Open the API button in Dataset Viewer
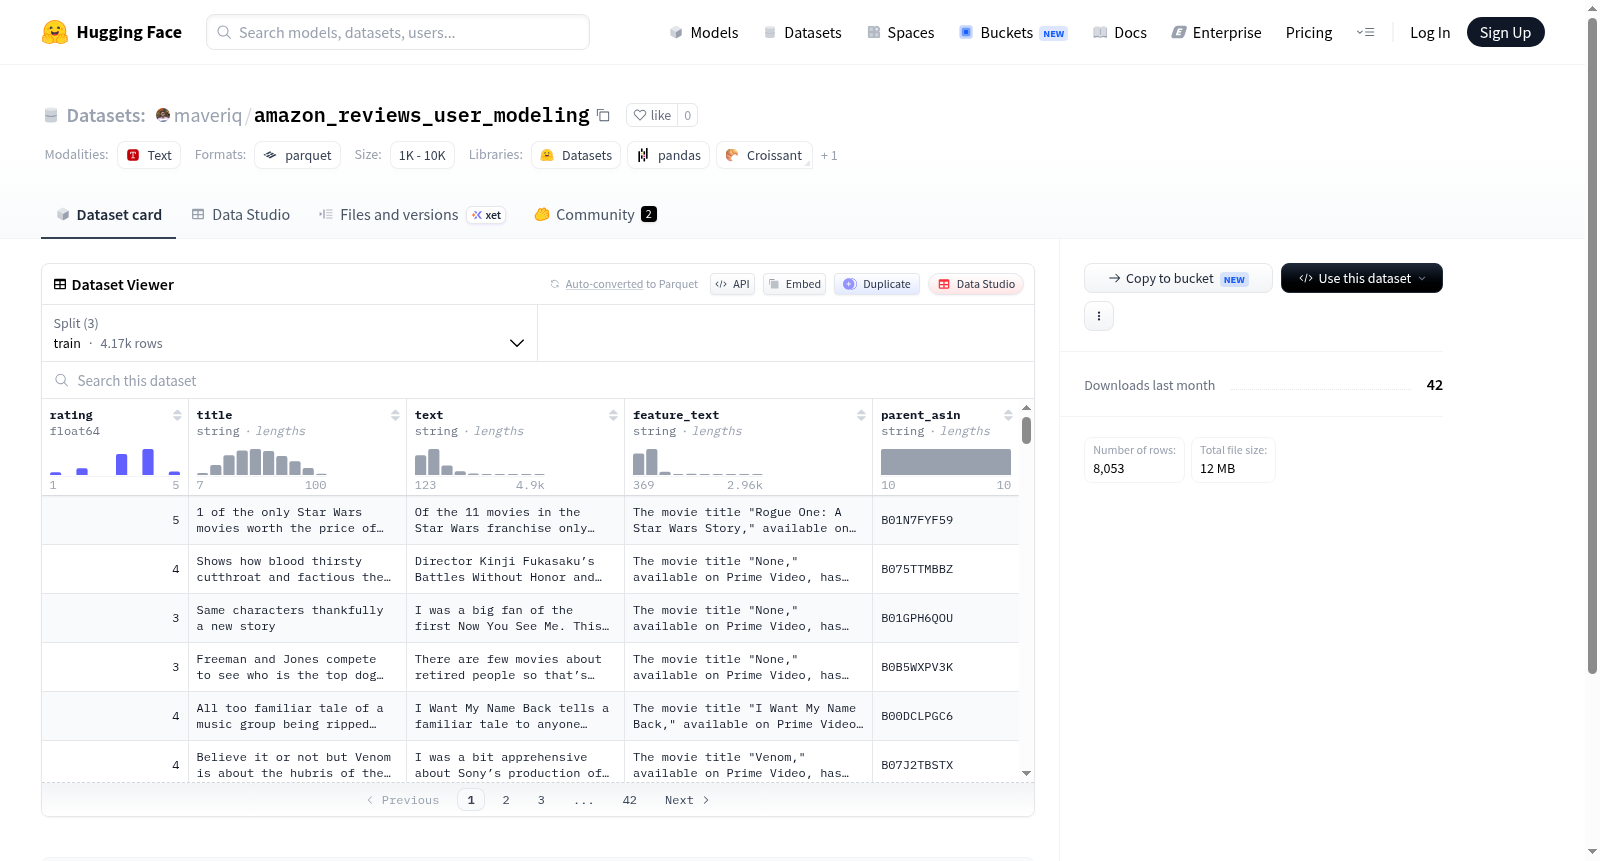Screen dimensions: 1600x861 point(732,284)
